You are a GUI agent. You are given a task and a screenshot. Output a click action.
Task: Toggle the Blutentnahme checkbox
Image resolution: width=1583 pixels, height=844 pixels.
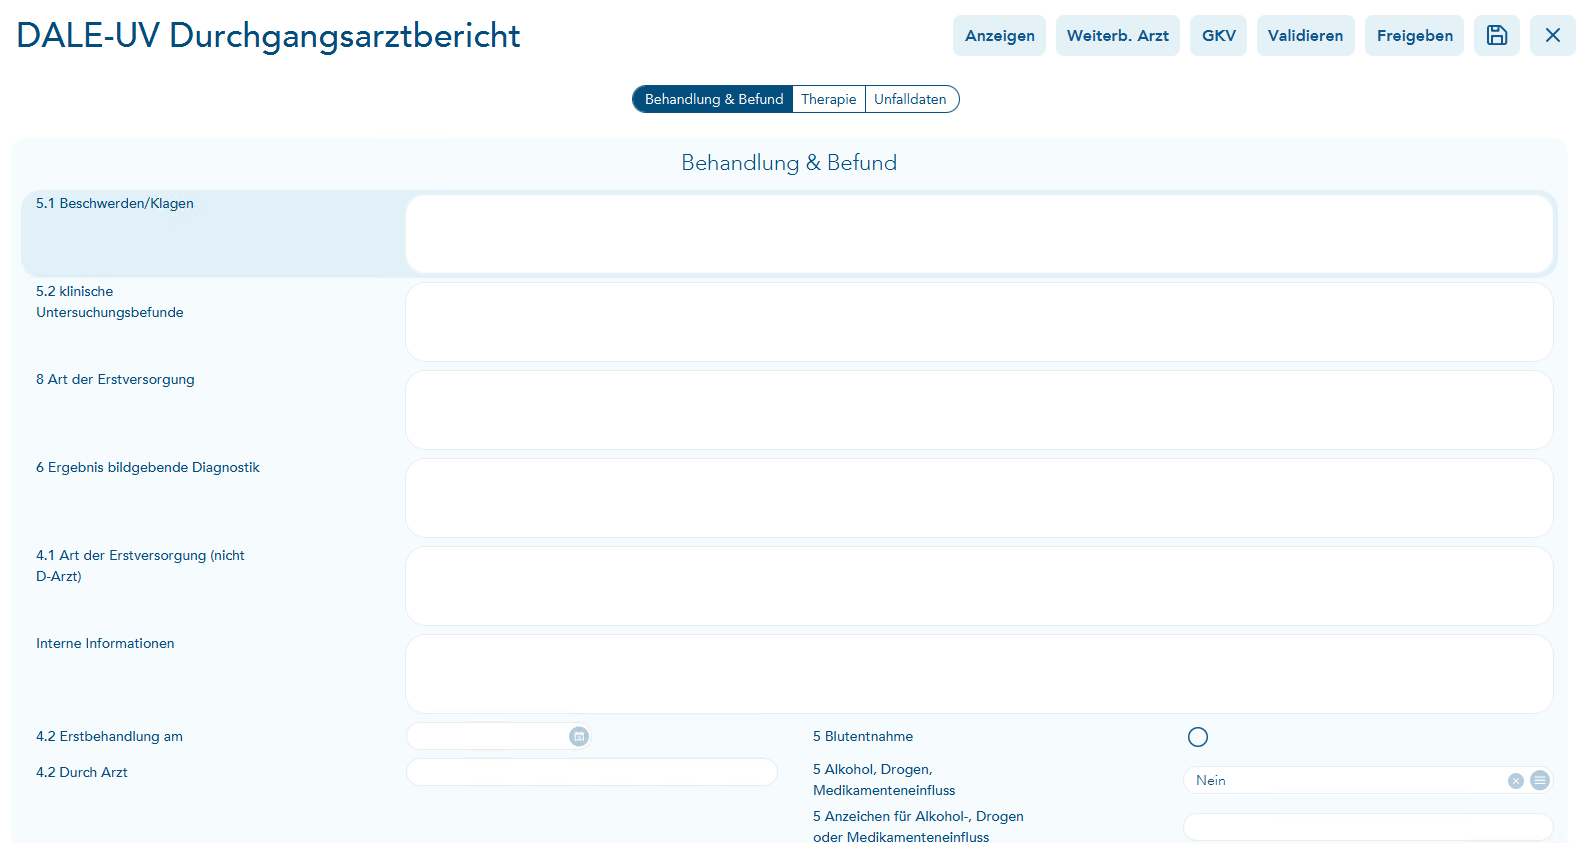click(1198, 737)
